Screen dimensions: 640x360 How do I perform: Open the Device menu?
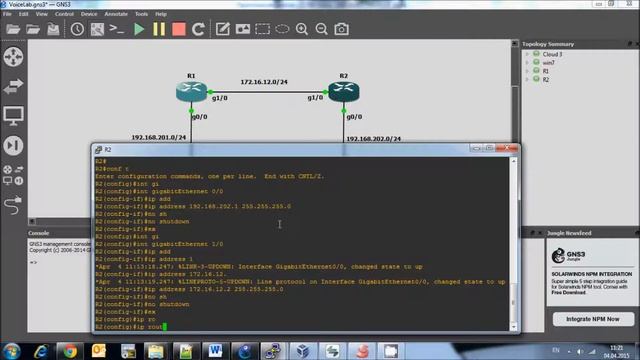[89, 14]
